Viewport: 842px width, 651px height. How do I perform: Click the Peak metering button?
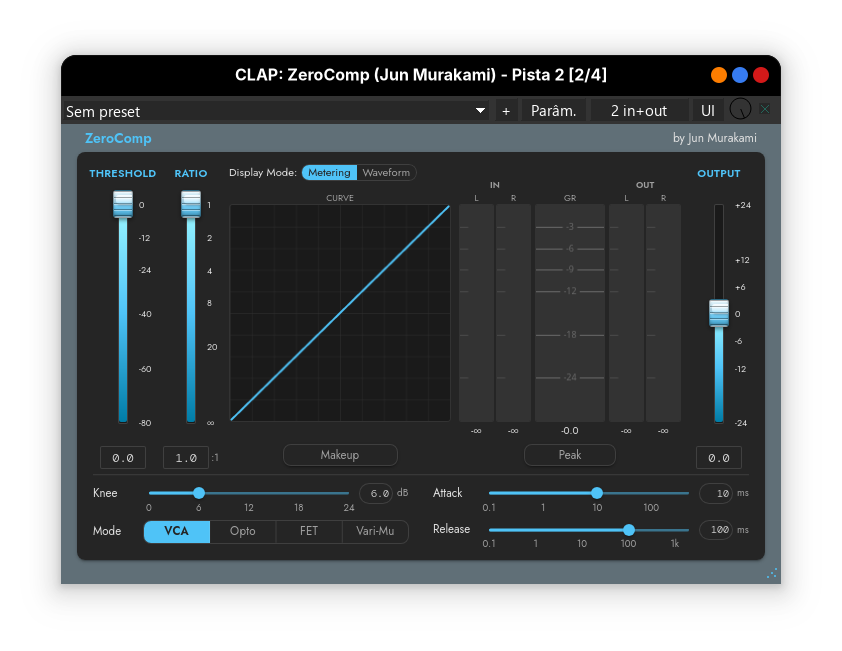(x=570, y=455)
